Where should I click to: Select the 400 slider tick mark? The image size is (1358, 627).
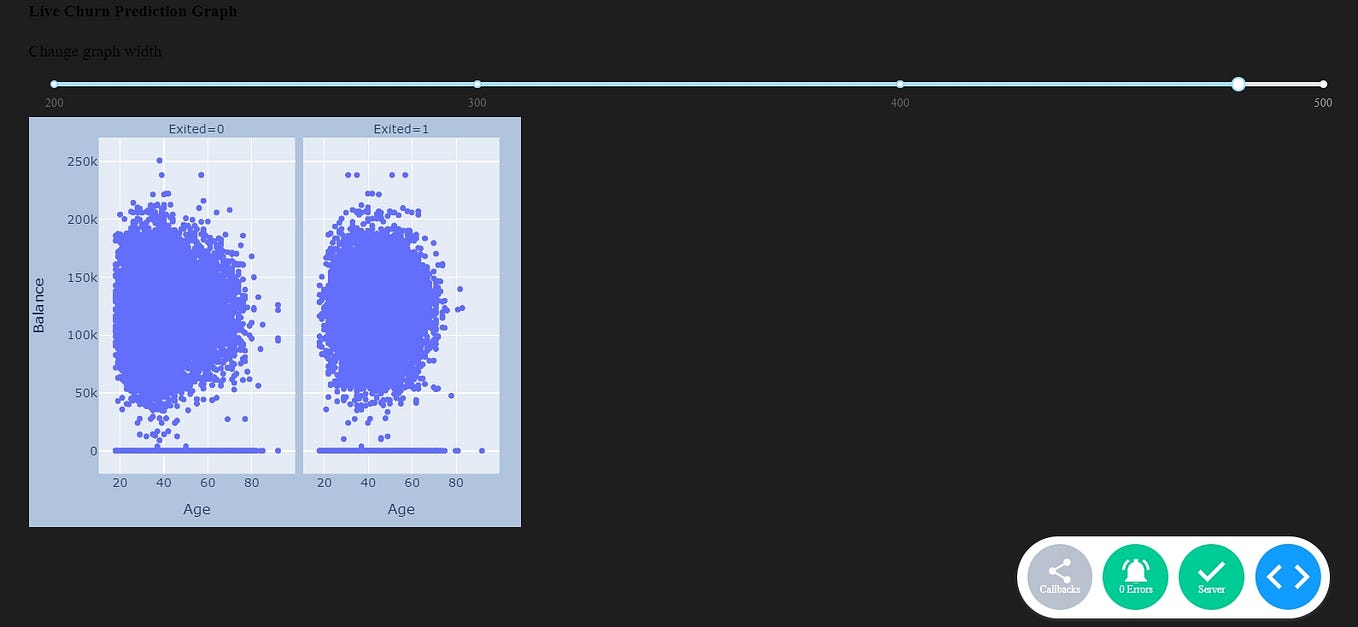click(900, 84)
